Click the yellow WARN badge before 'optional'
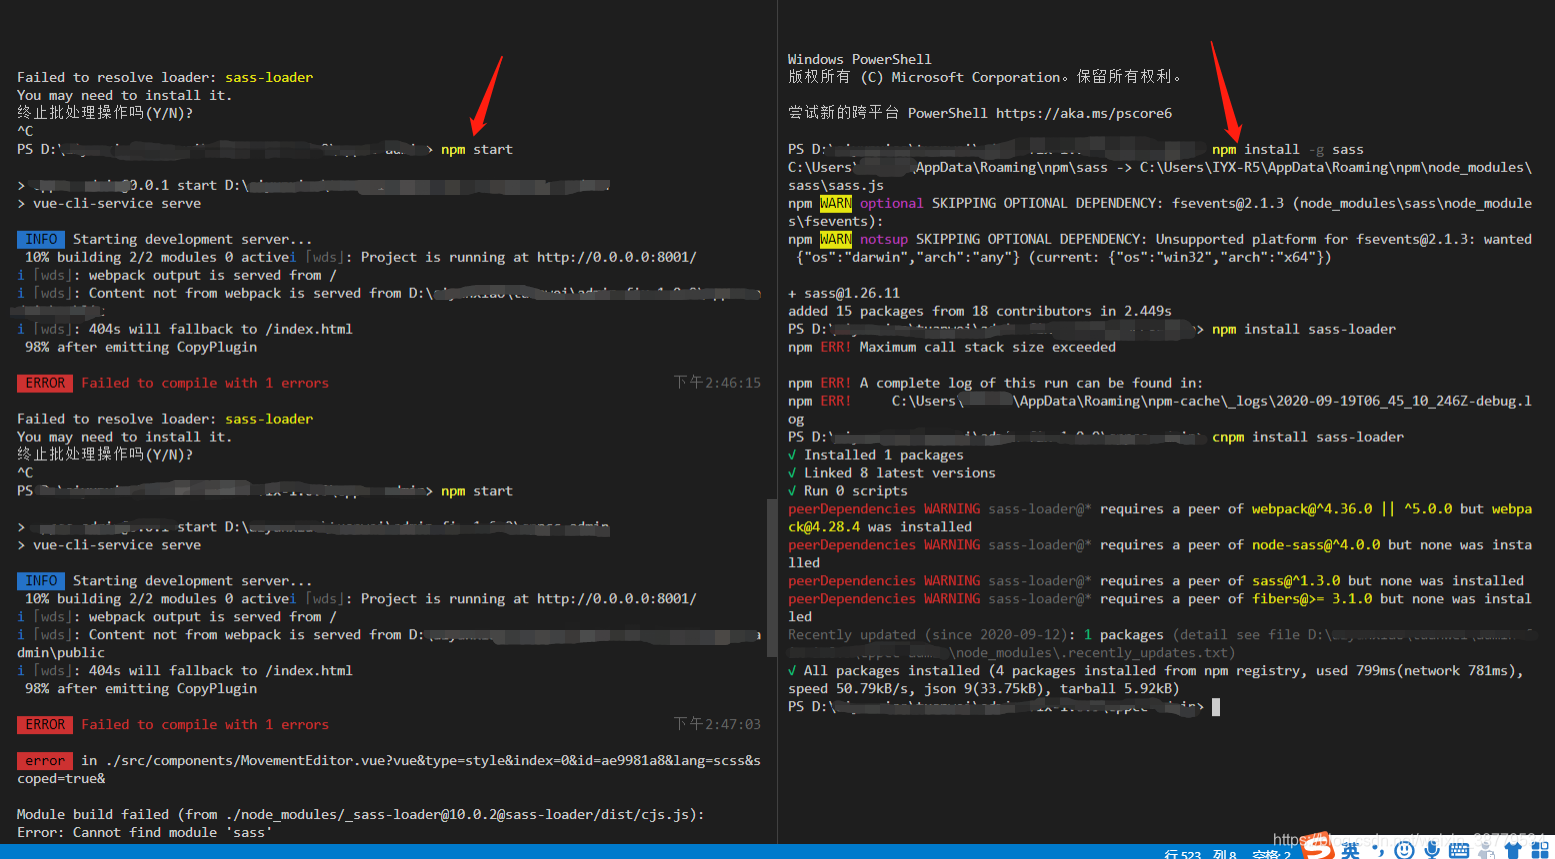This screenshot has width=1555, height=859. (836, 203)
